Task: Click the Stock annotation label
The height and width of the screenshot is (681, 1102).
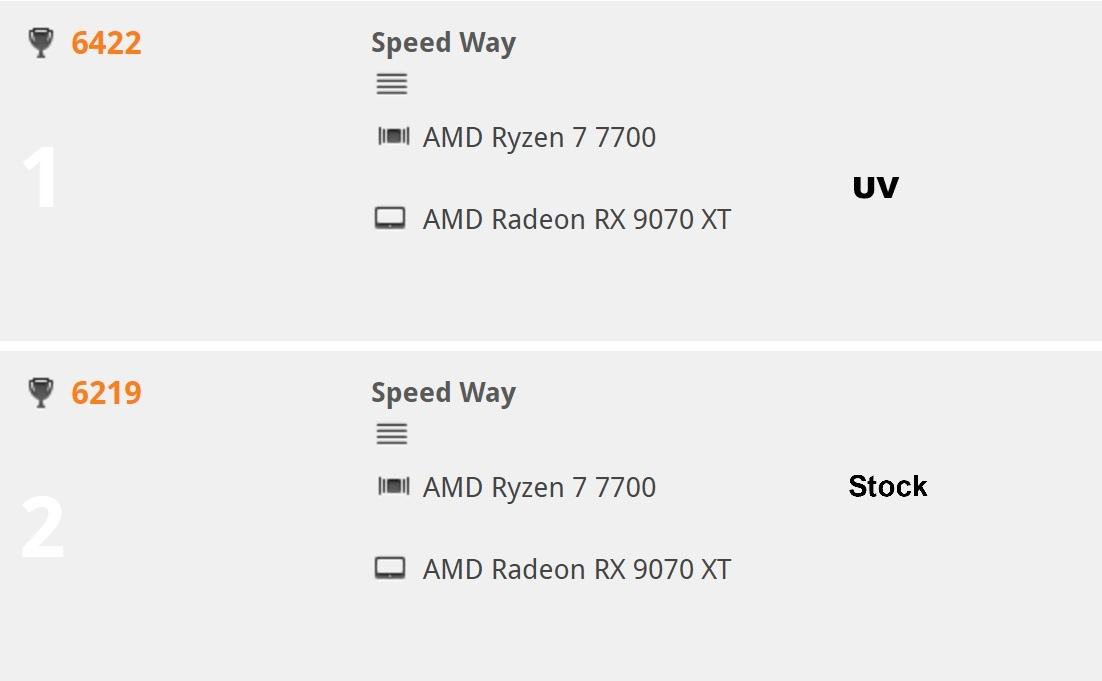Action: [x=887, y=487]
